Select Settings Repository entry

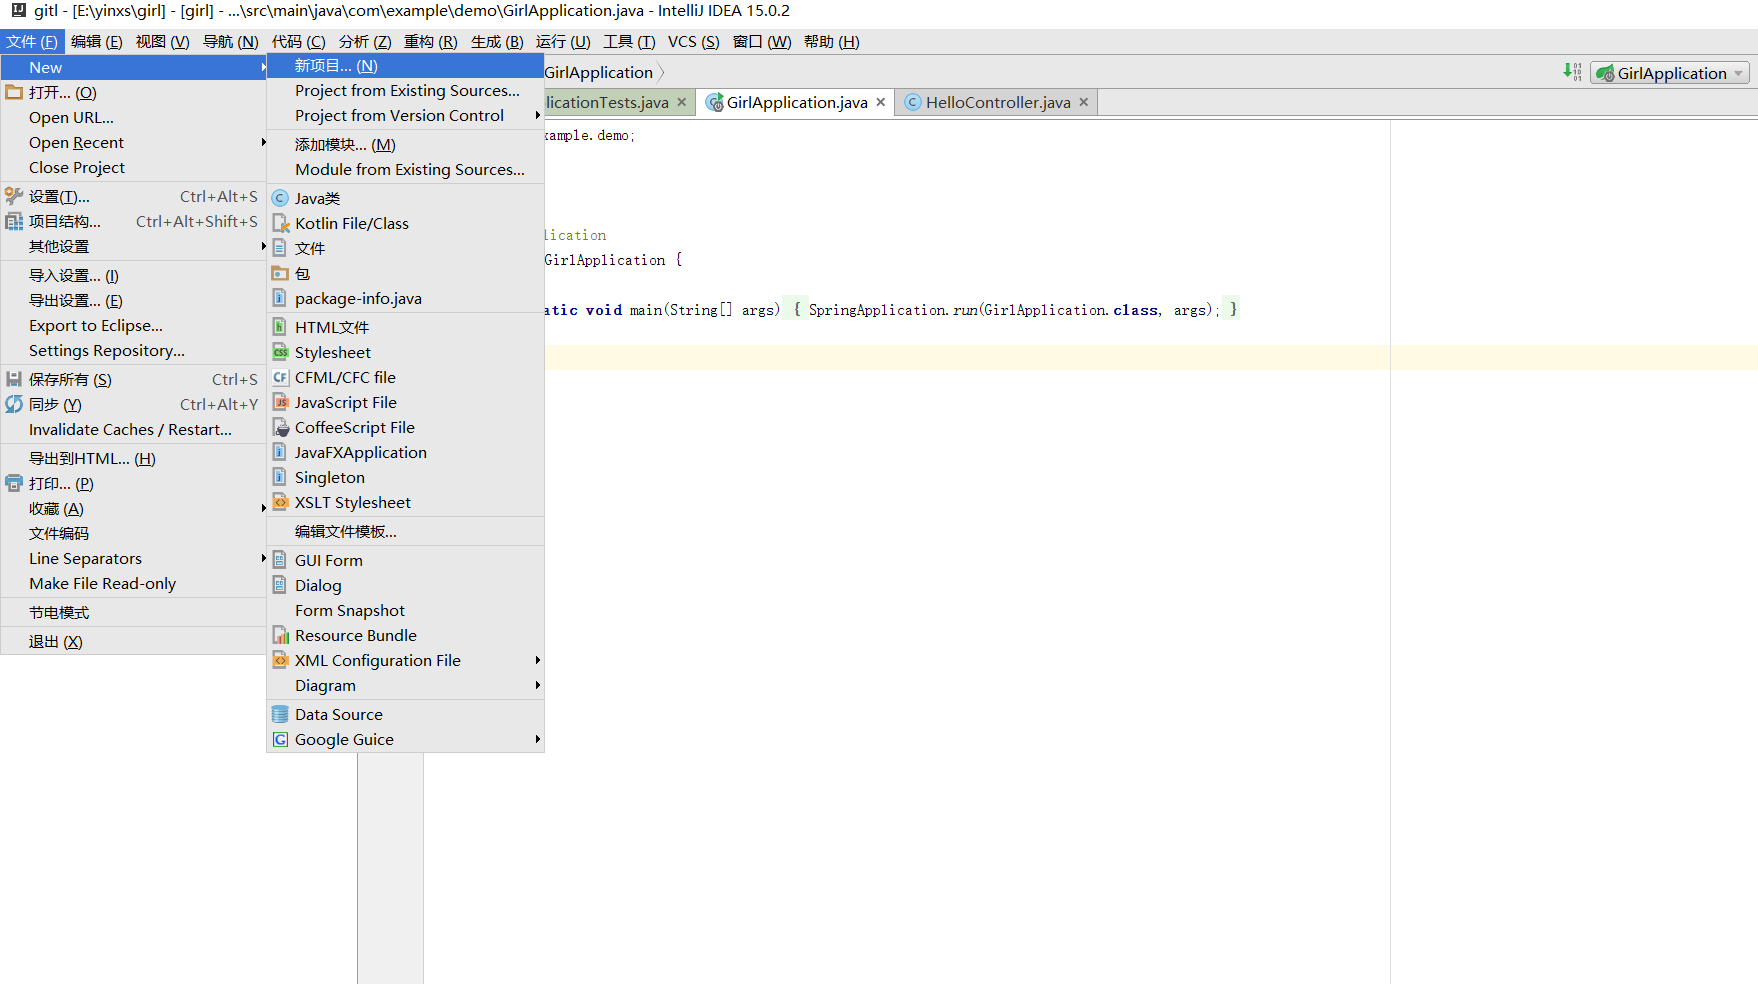click(133, 350)
